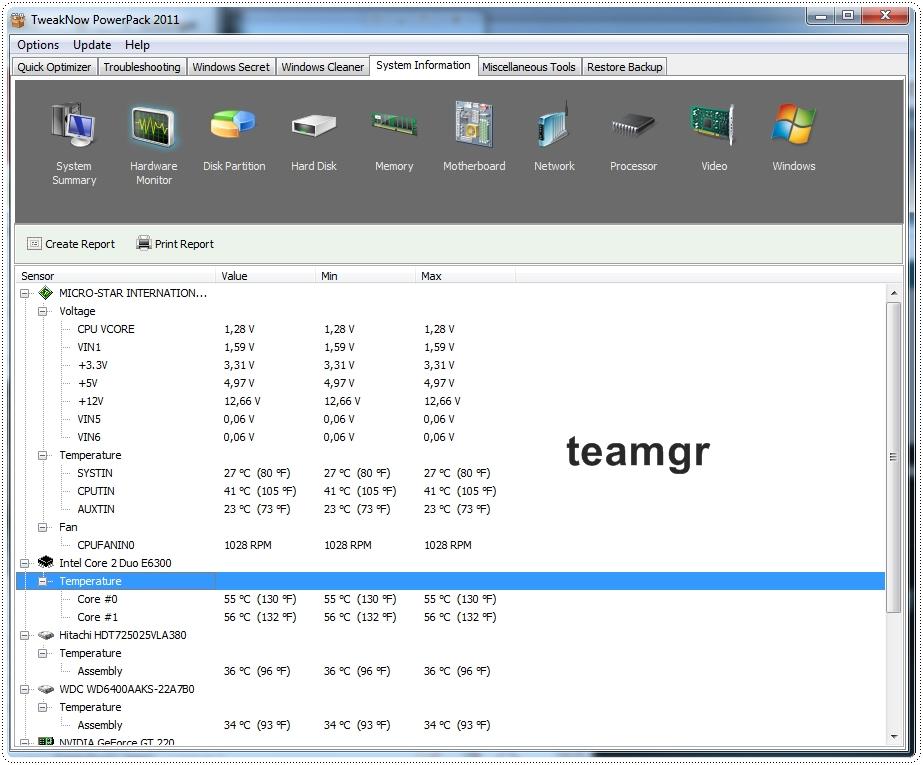Switch to the Miscellaneous Tools tab
Screen dimensions: 923x765
click(529, 67)
